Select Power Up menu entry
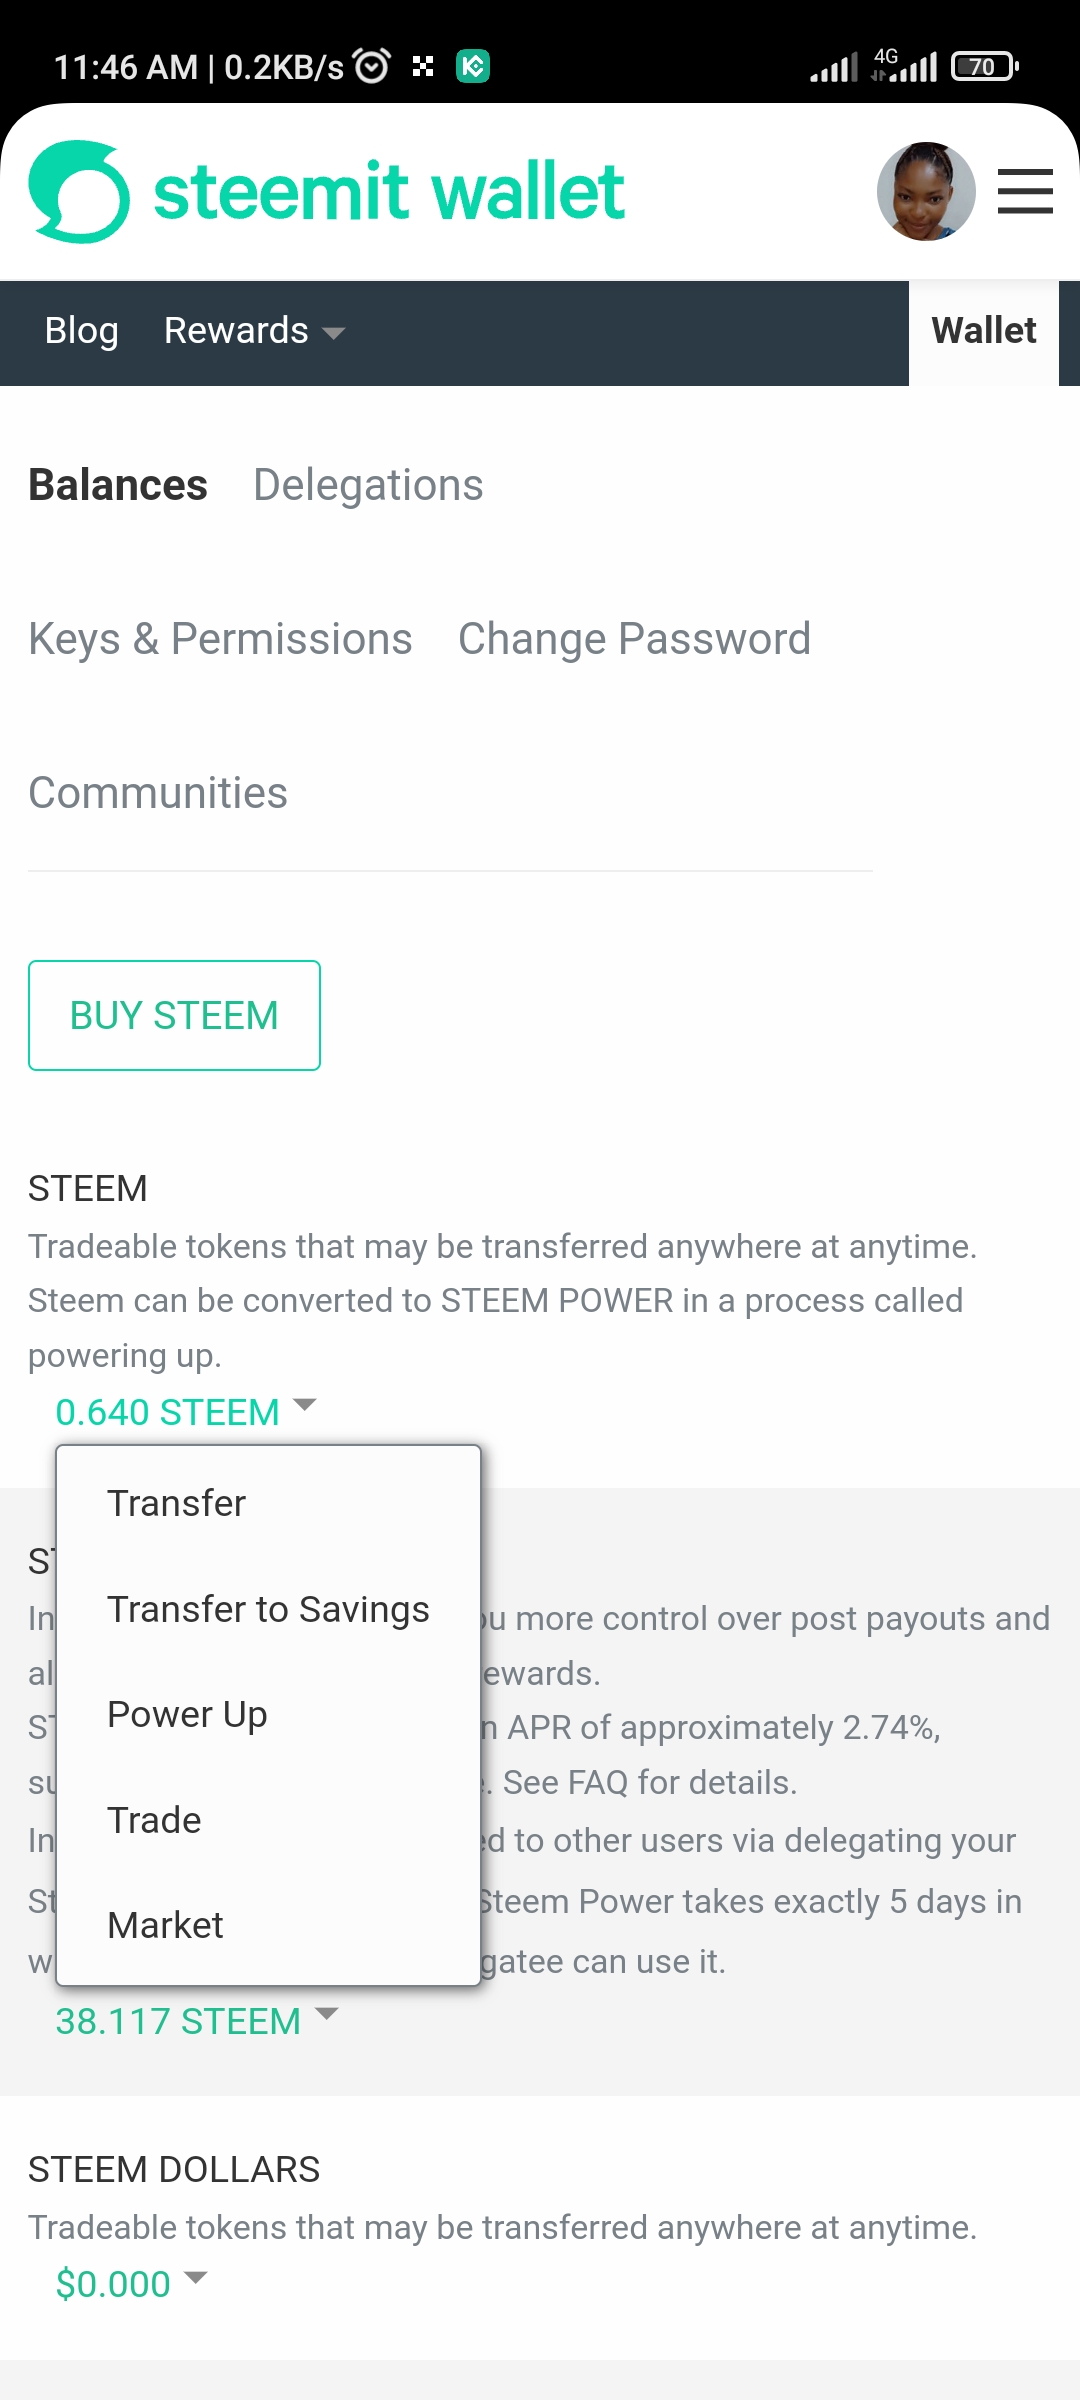Screen dimensions: 1080x2400 coord(187,1714)
